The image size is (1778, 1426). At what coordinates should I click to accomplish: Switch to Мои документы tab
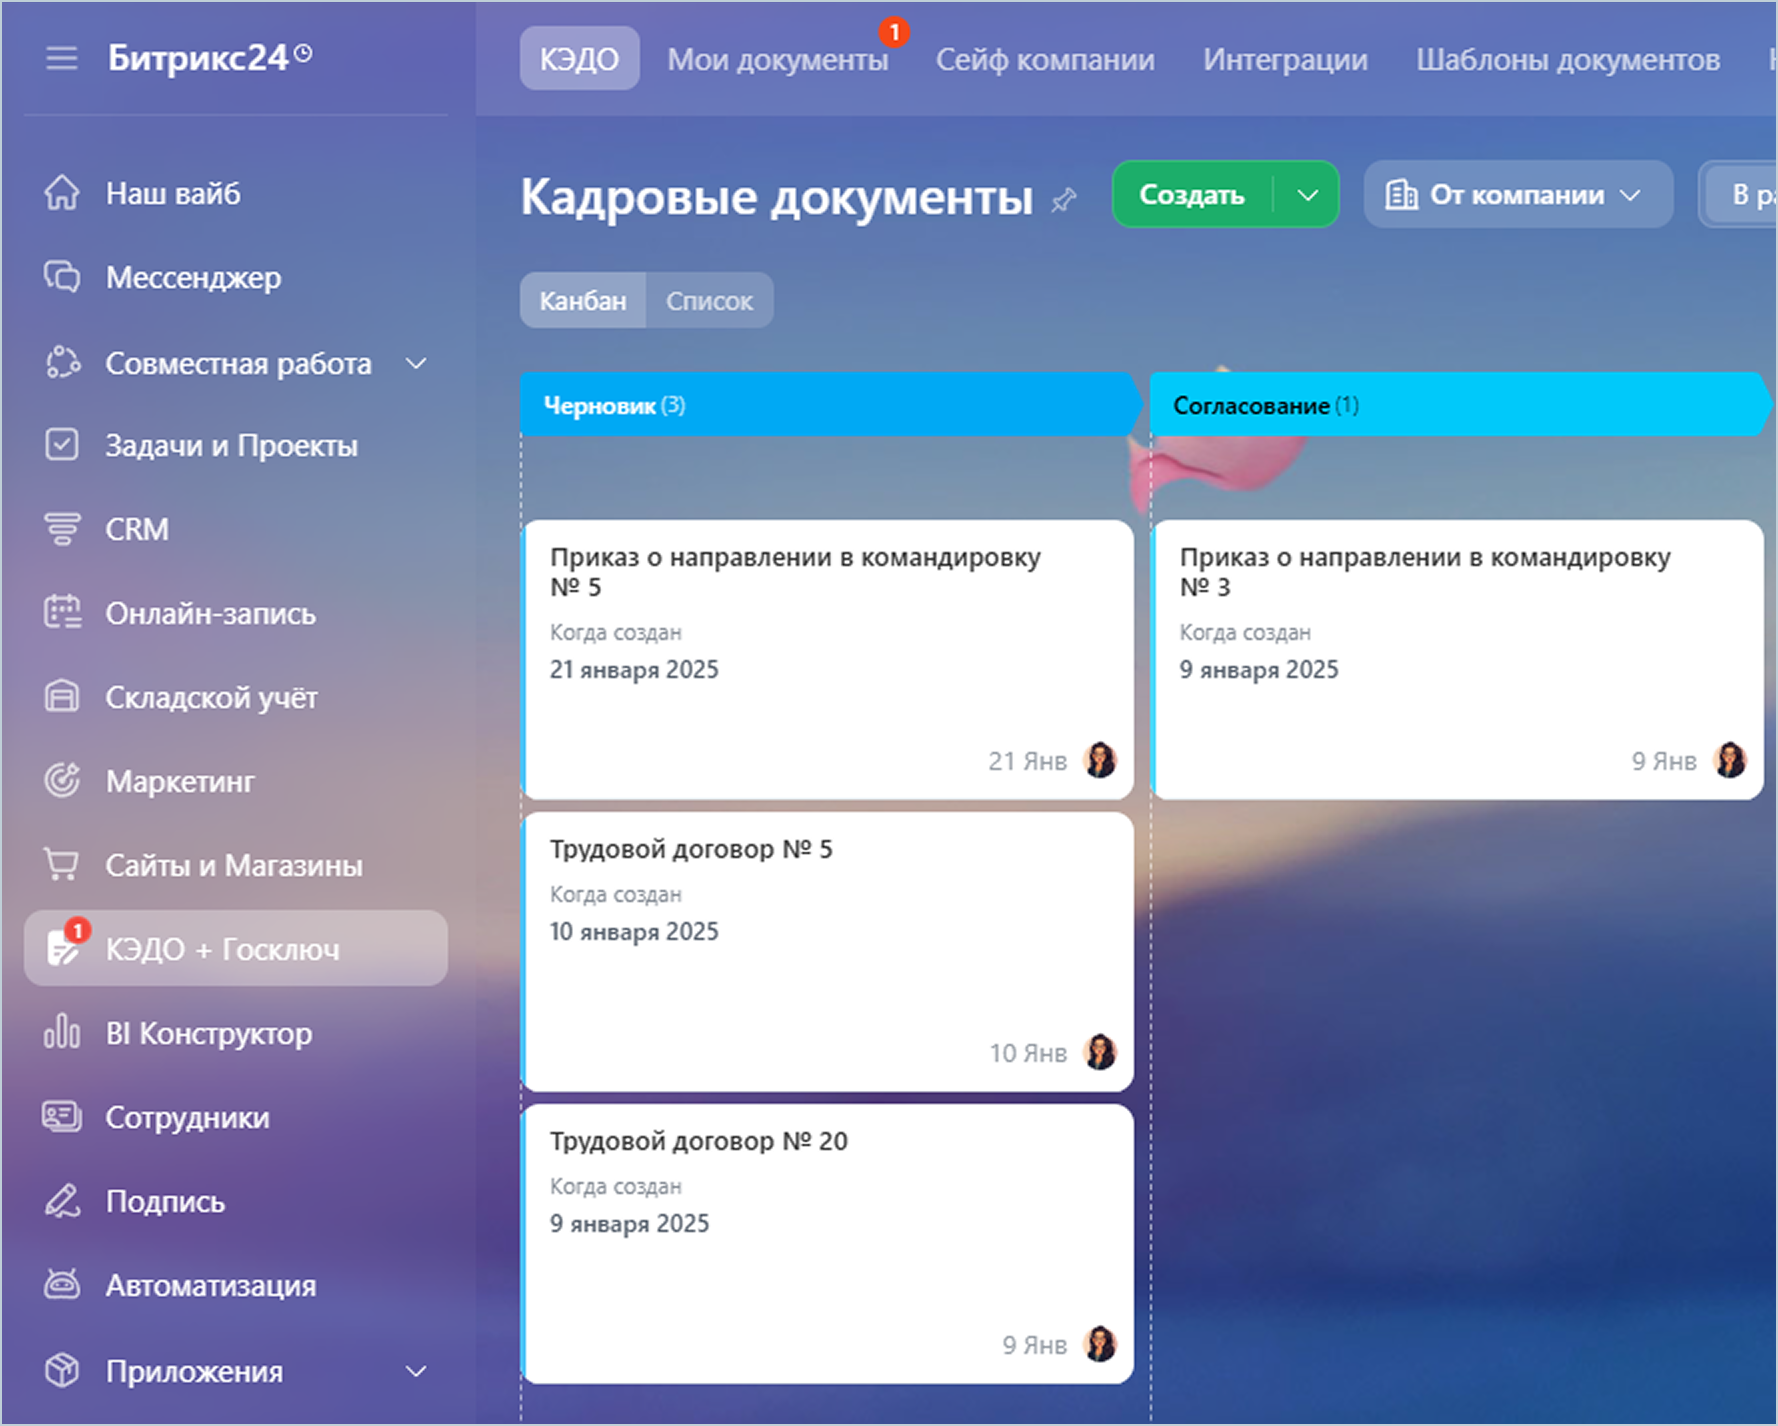778,59
